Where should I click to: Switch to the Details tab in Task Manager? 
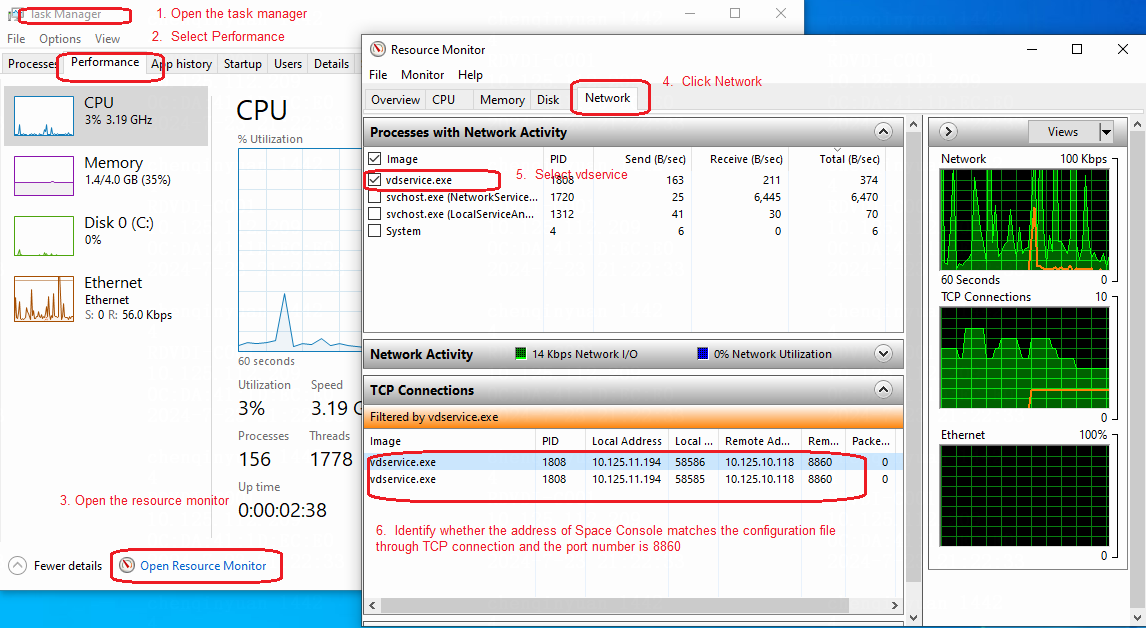(x=331, y=64)
